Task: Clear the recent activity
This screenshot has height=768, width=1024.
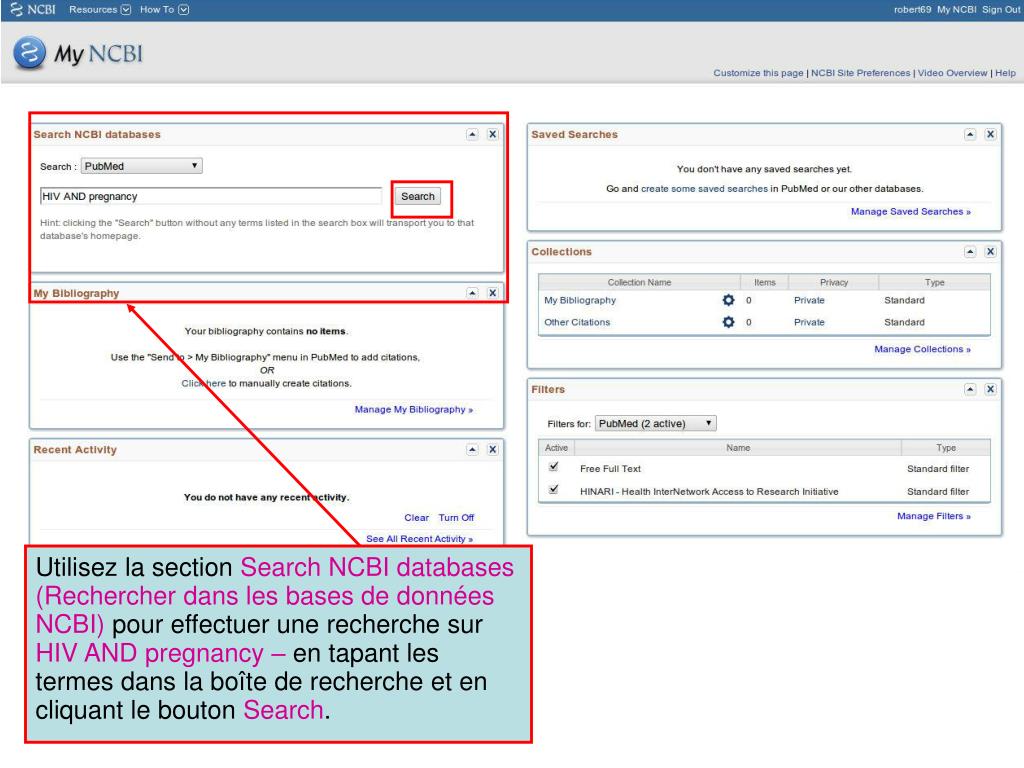Action: tap(416, 517)
